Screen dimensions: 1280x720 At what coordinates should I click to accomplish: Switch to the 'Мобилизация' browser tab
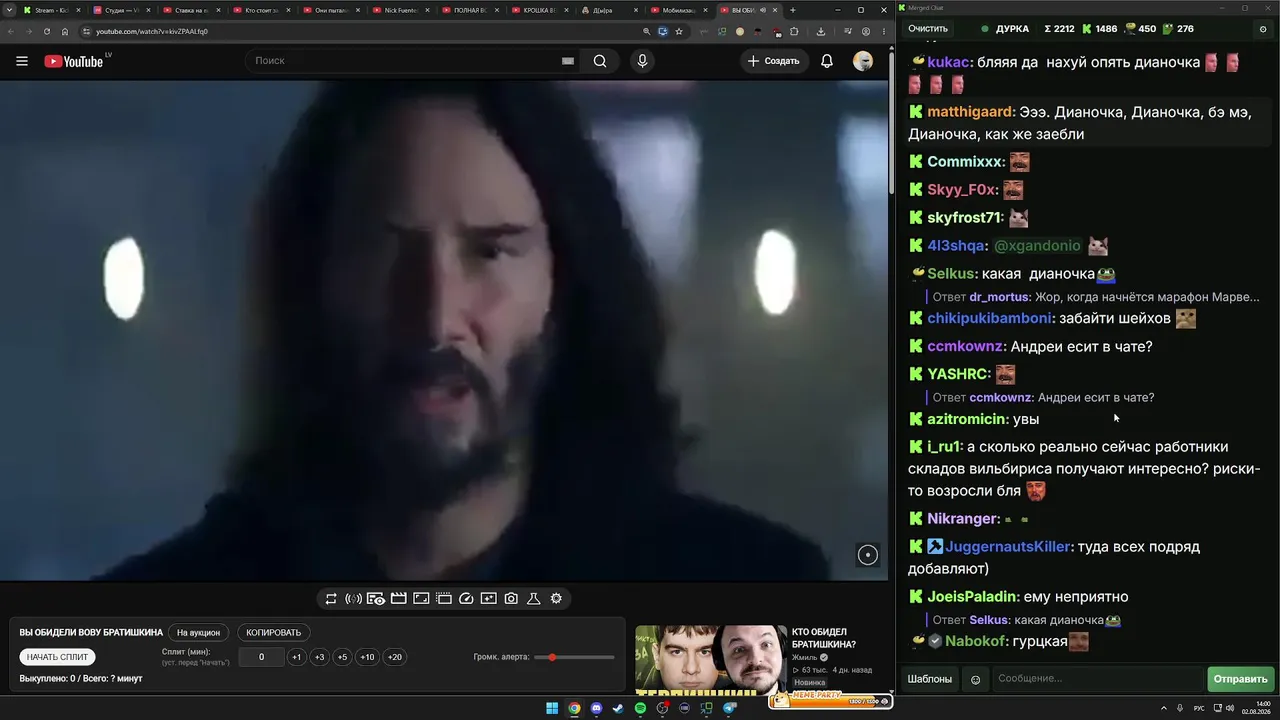(x=680, y=10)
